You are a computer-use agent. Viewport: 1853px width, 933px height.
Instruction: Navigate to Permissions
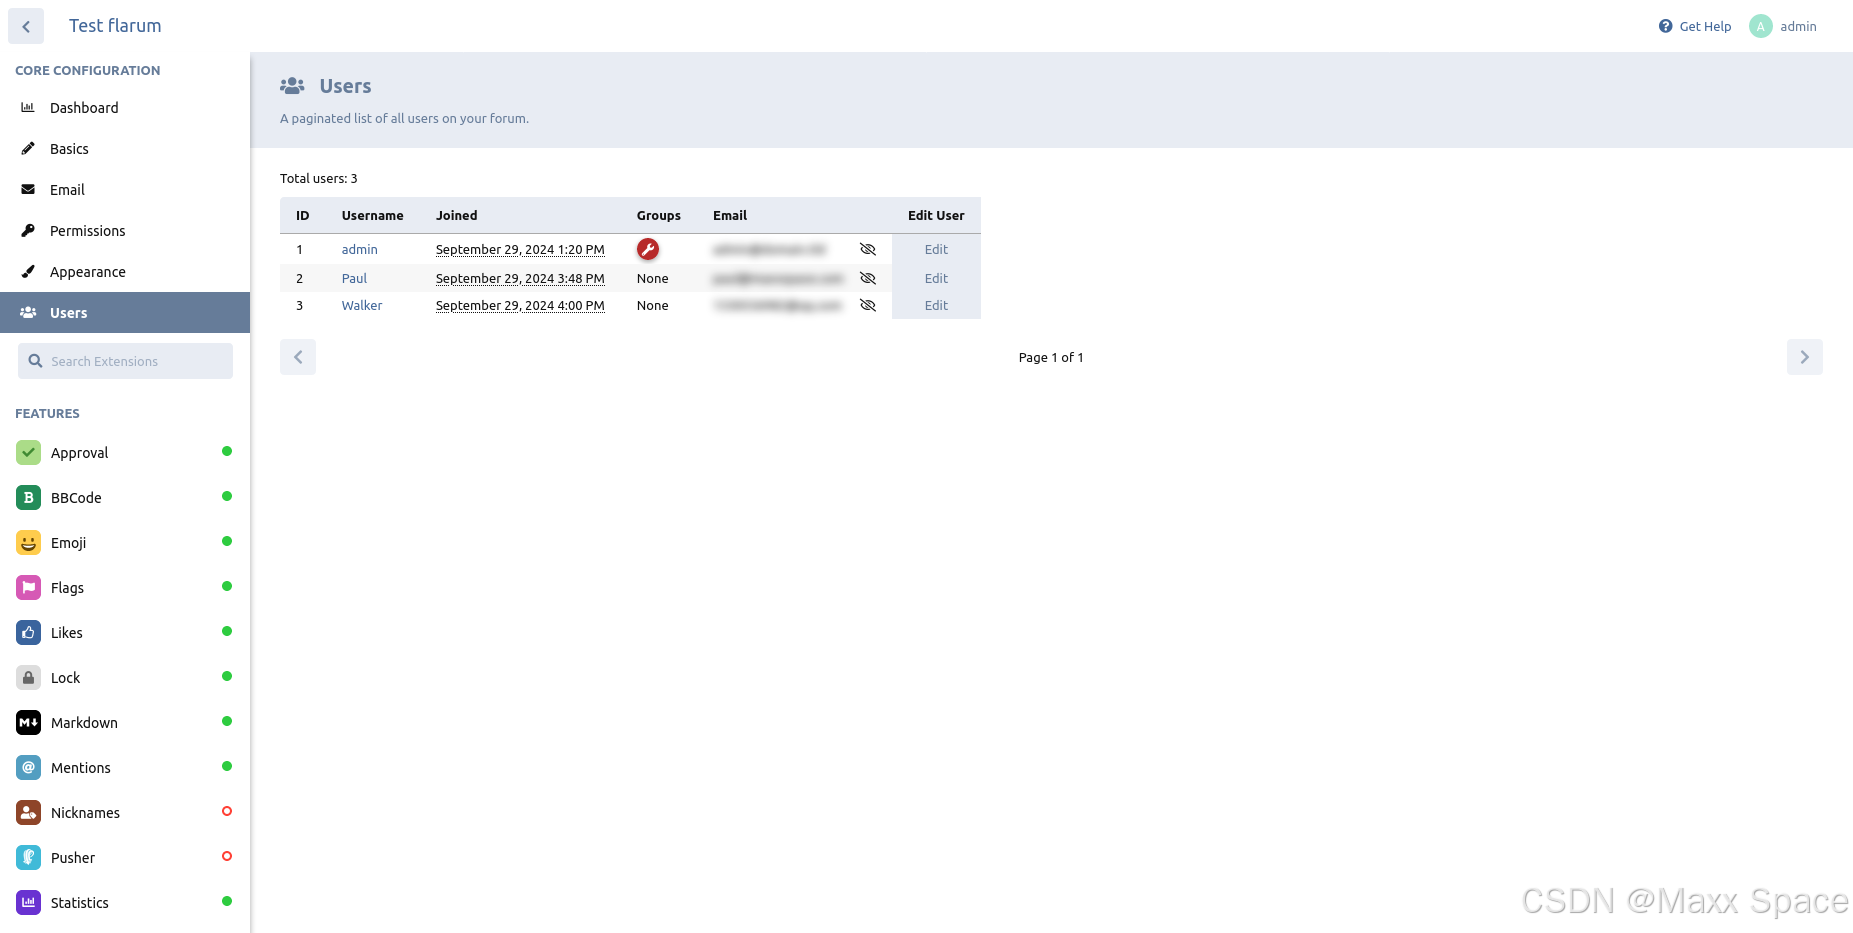(x=125, y=231)
